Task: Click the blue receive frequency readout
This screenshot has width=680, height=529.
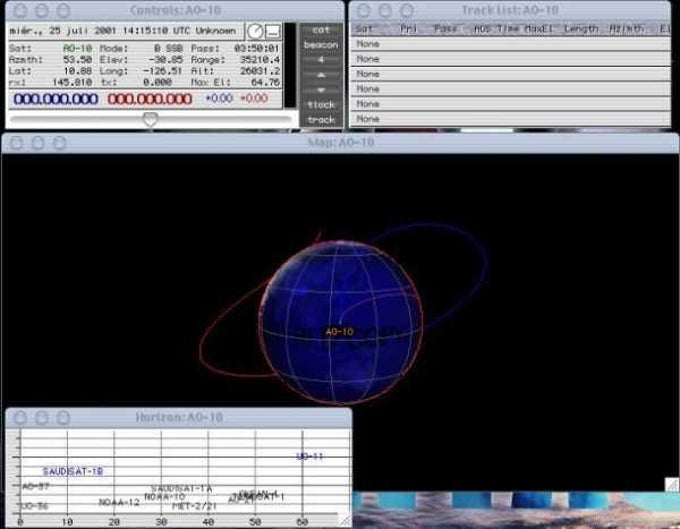Action: 56,99
